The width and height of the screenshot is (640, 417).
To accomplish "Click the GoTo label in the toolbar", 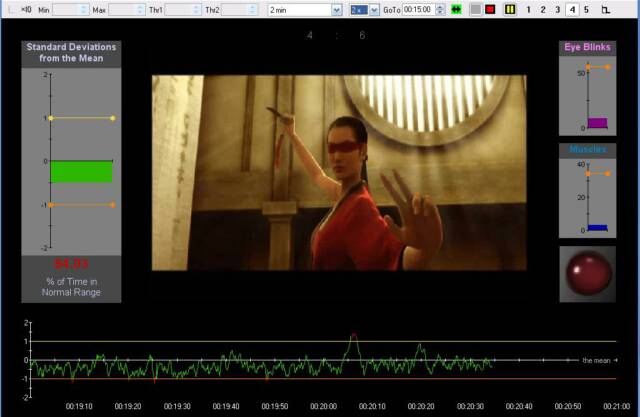I will (391, 10).
